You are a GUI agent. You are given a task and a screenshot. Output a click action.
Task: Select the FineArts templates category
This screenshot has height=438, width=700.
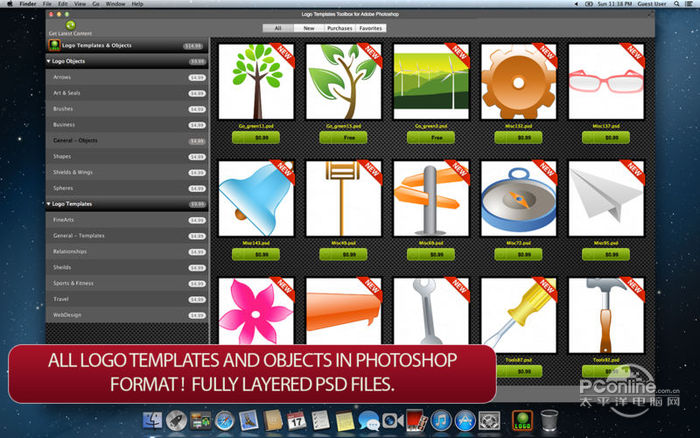pyautogui.click(x=127, y=220)
